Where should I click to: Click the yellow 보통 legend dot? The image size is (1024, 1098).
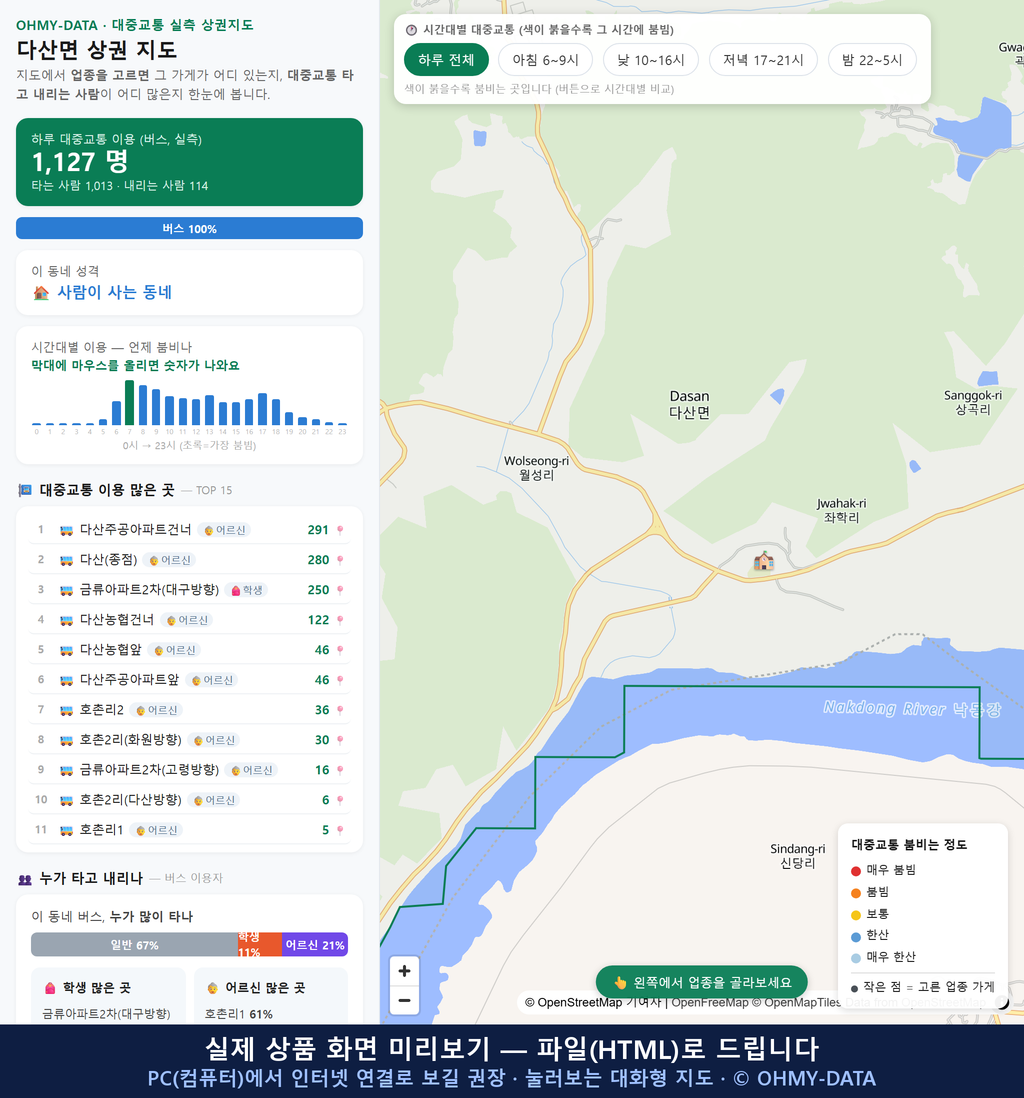tap(855, 915)
